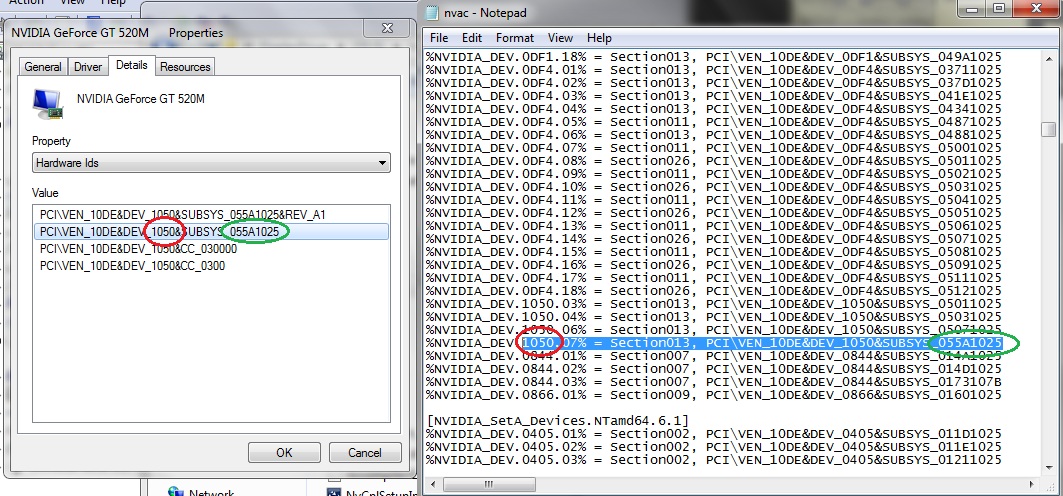This screenshot has height=496, width=1063.
Task: Select the Details tab
Action: click(132, 65)
